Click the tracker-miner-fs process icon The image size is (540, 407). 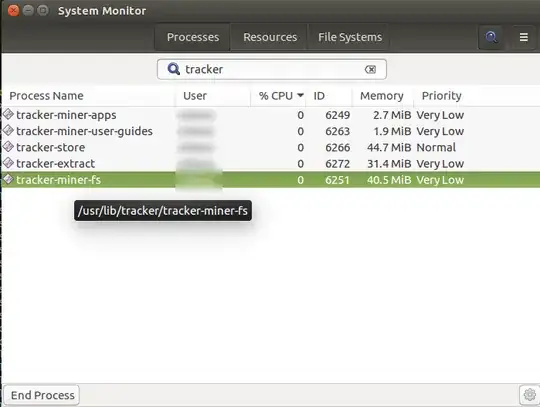coord(8,179)
